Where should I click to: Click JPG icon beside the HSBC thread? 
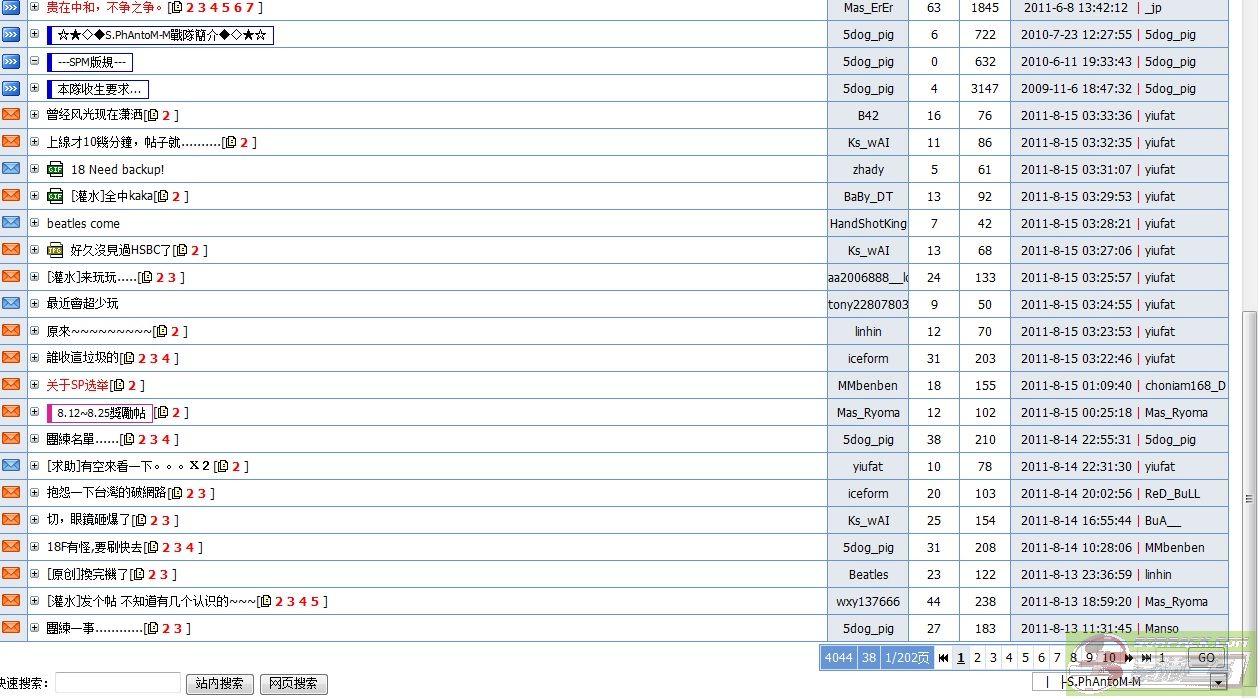point(55,250)
